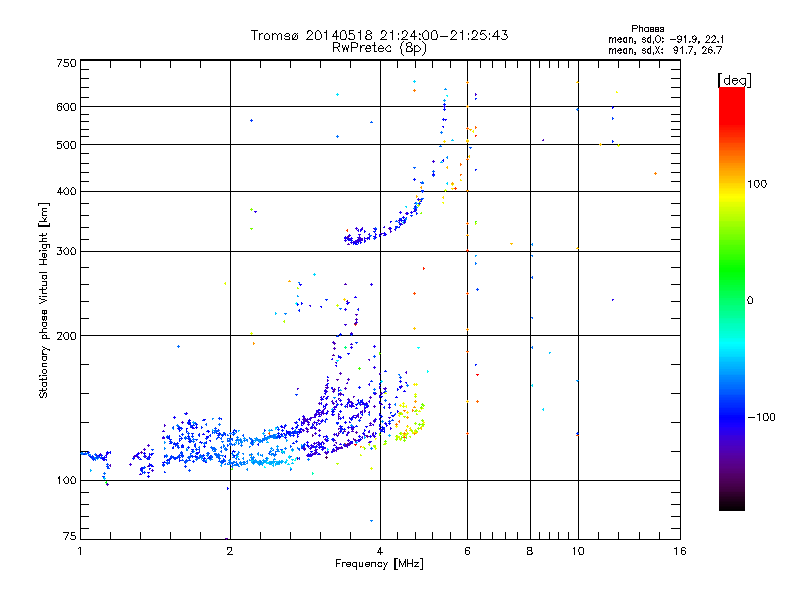
Task: Click the y-axis tick label '750'
Action: [x=66, y=63]
